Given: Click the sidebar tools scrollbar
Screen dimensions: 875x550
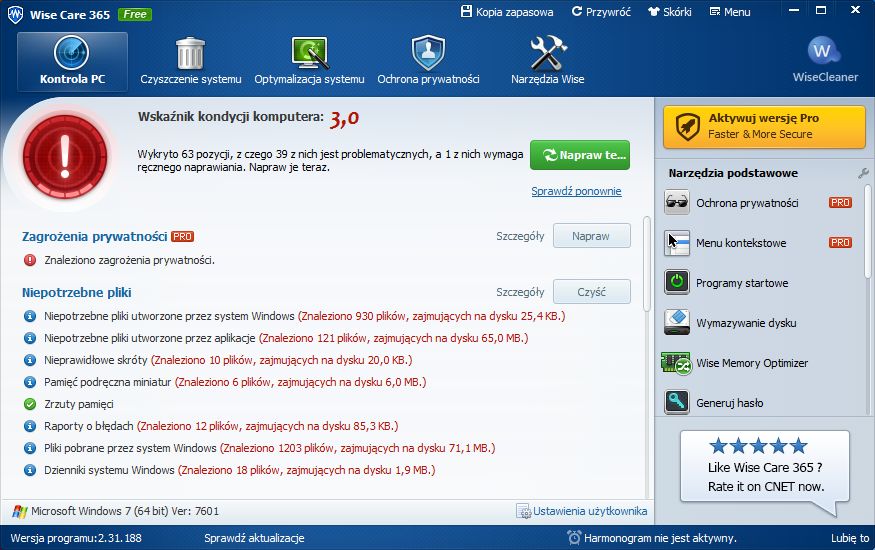Looking at the screenshot, I should click(868, 231).
